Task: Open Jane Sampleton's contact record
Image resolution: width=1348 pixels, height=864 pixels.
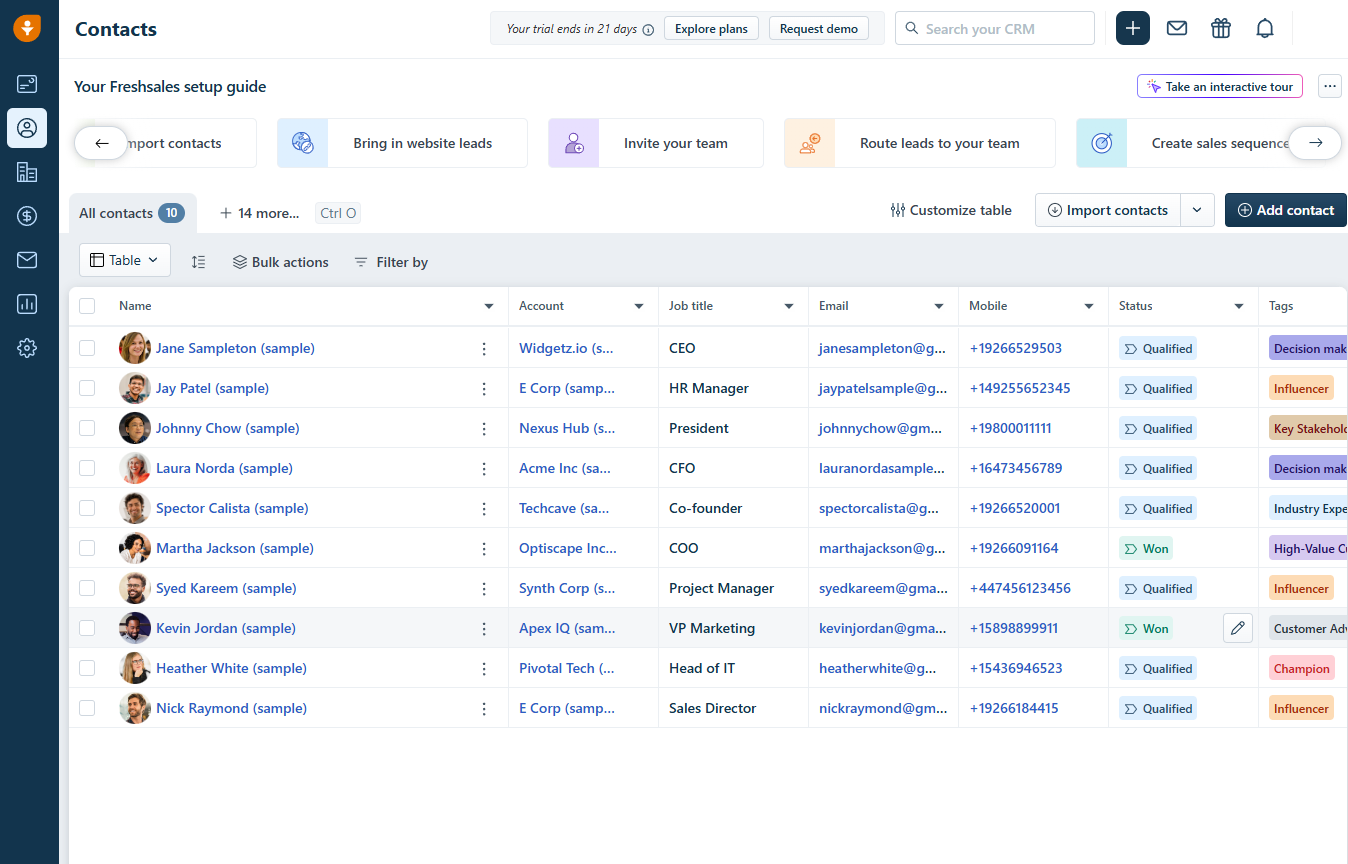Action: point(235,347)
